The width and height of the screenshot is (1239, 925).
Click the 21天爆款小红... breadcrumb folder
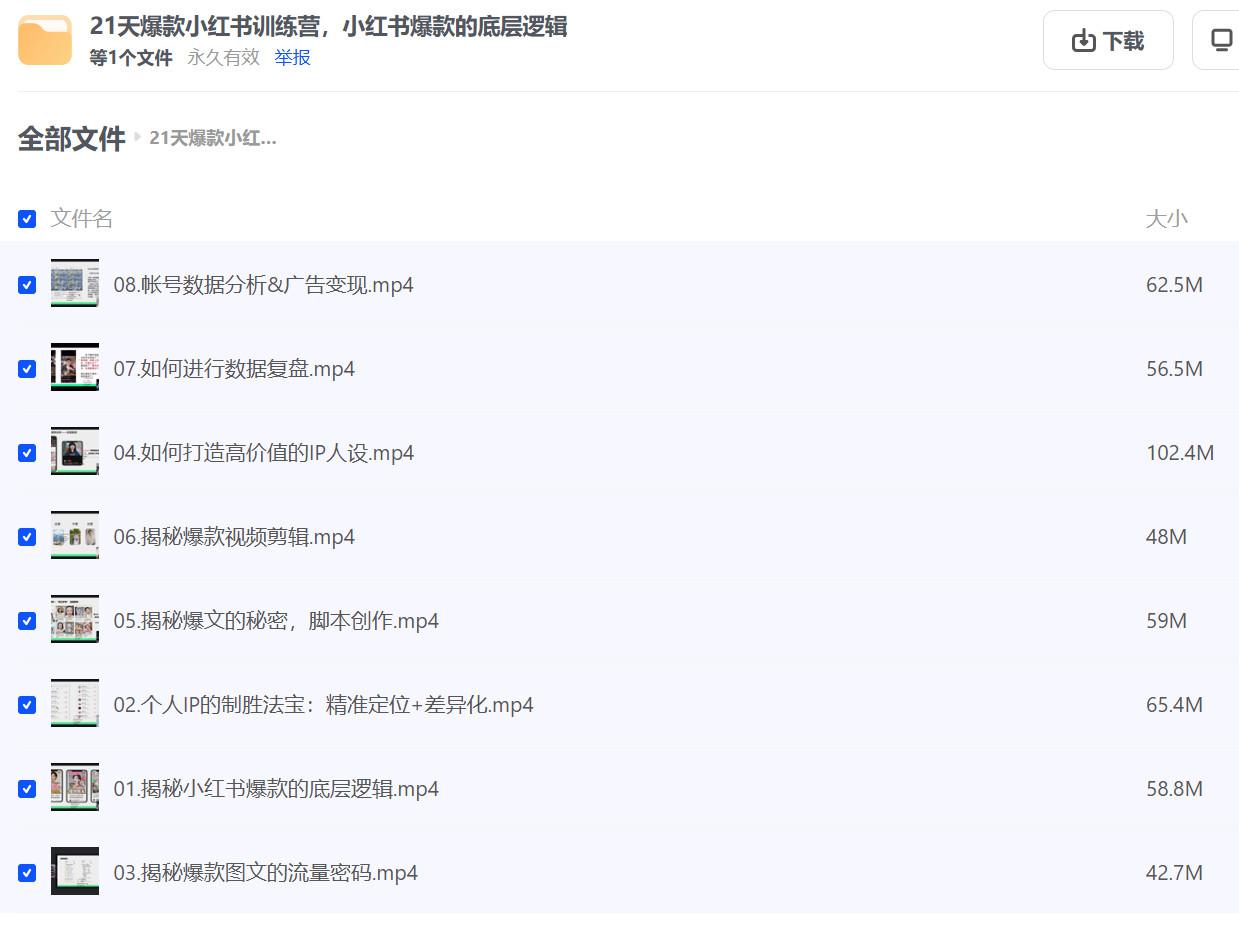[x=213, y=139]
